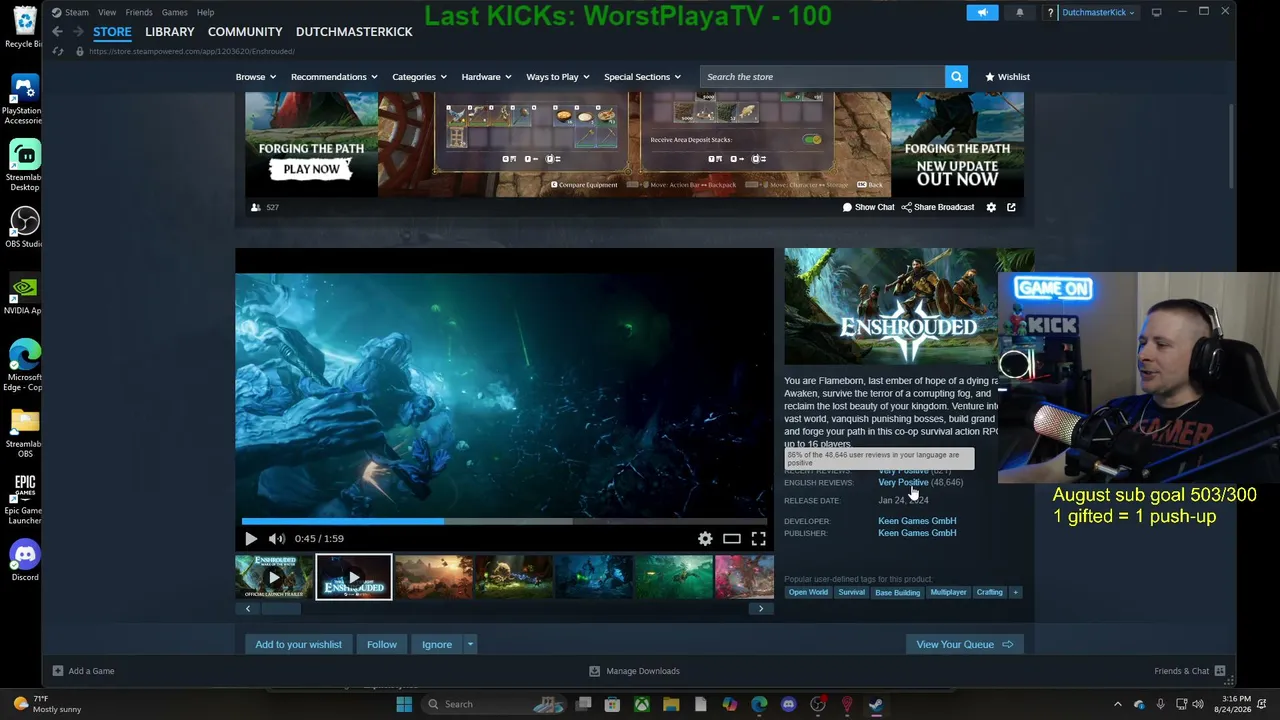Seek within the trailer progress bar

[504, 521]
